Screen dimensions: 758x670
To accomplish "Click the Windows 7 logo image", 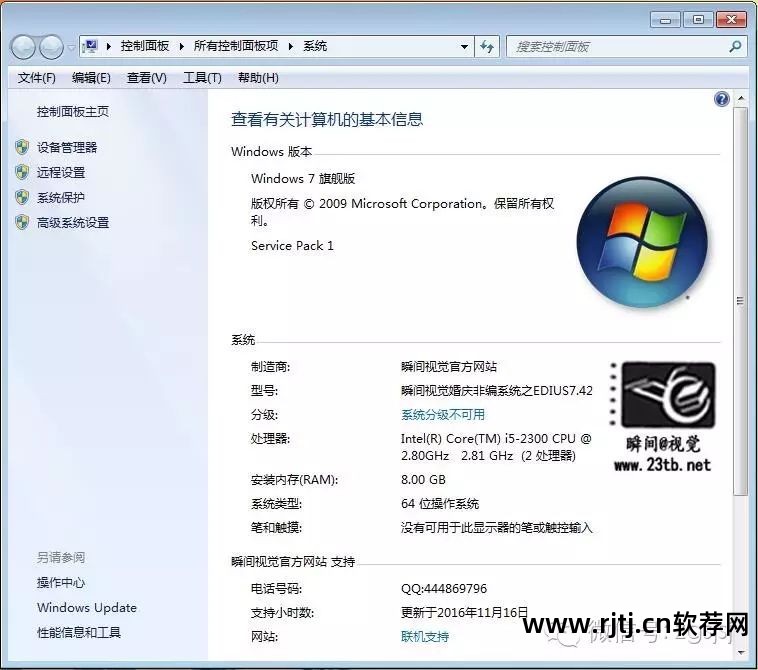I will pos(642,242).
